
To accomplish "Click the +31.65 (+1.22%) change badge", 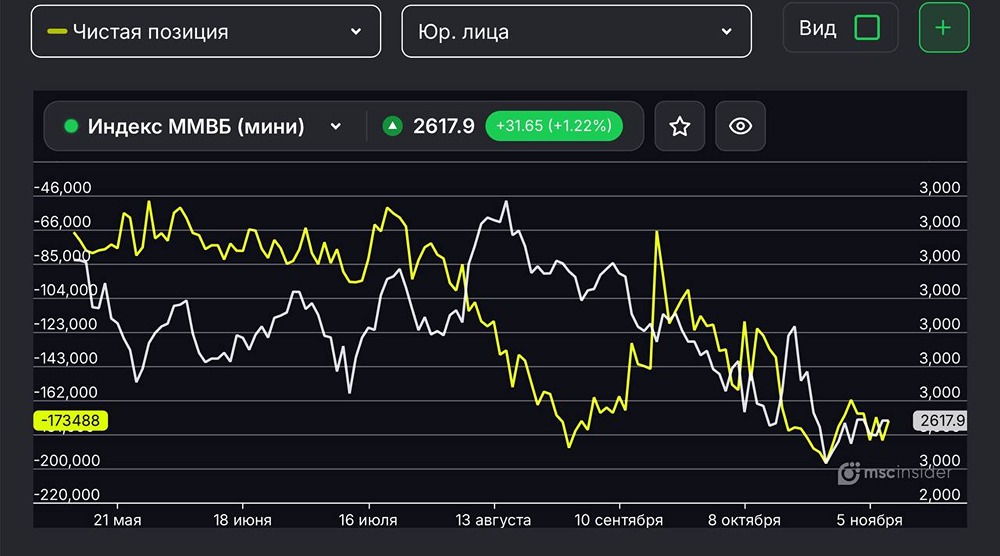I will 553,126.
